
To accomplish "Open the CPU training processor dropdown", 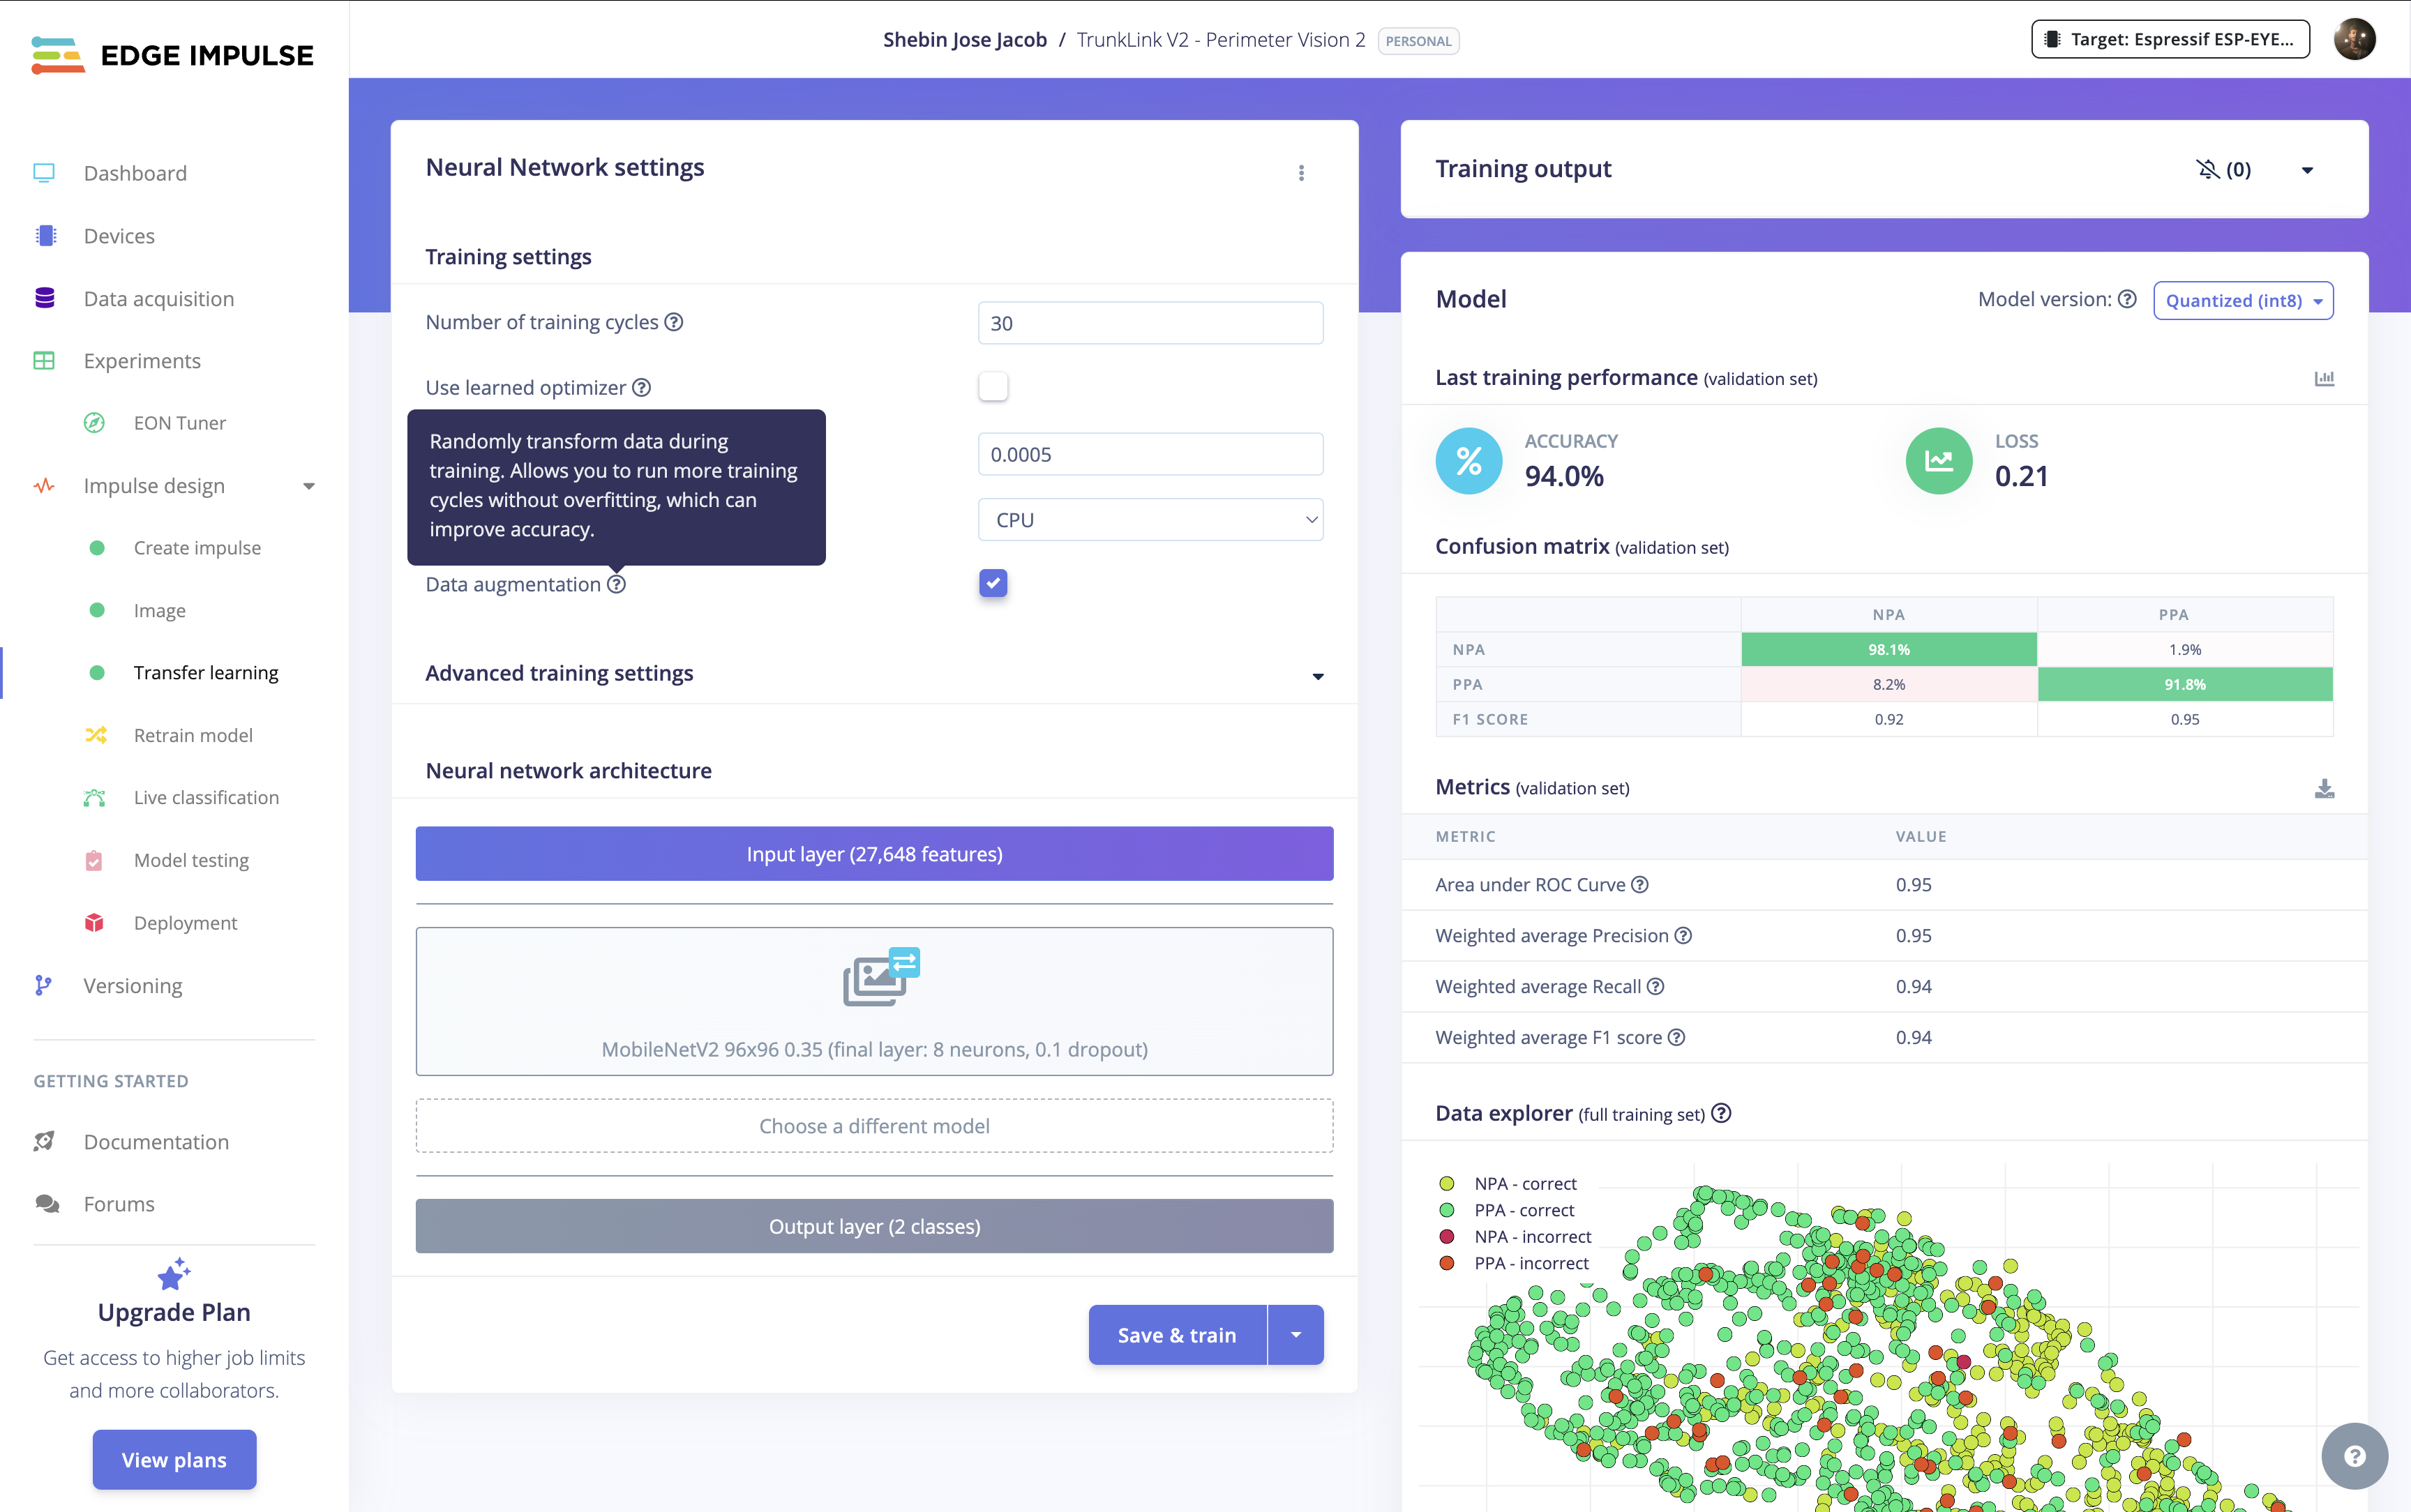I will pyautogui.click(x=1150, y=520).
